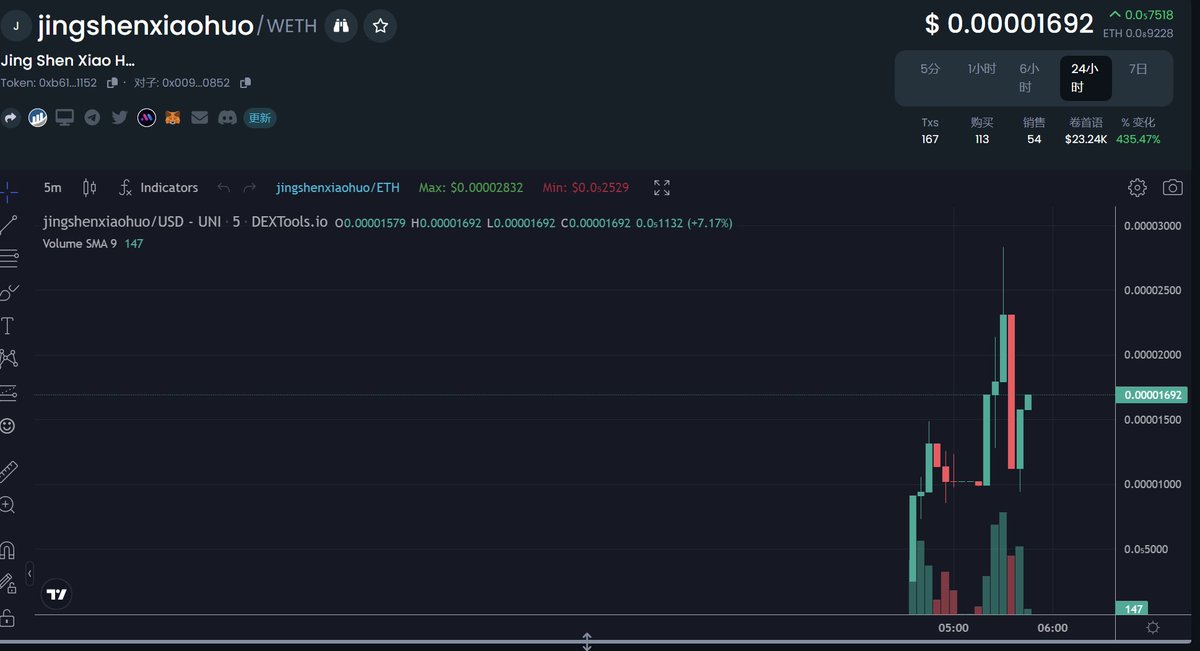Screen dimensions: 1200x651
Task: Switch chart to jingshenxiaohuo/ETH pricing
Action: point(338,187)
